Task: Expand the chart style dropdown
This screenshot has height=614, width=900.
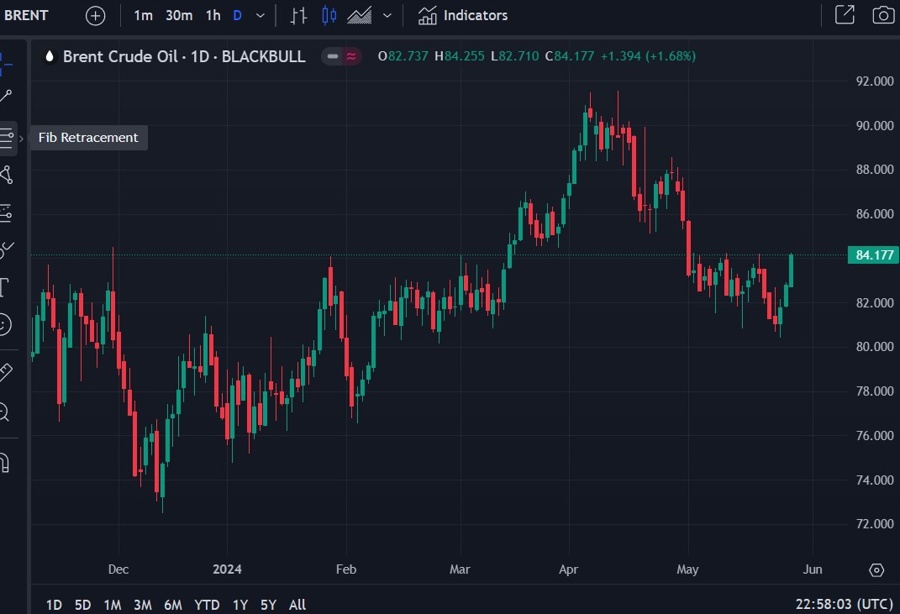Action: click(x=387, y=15)
